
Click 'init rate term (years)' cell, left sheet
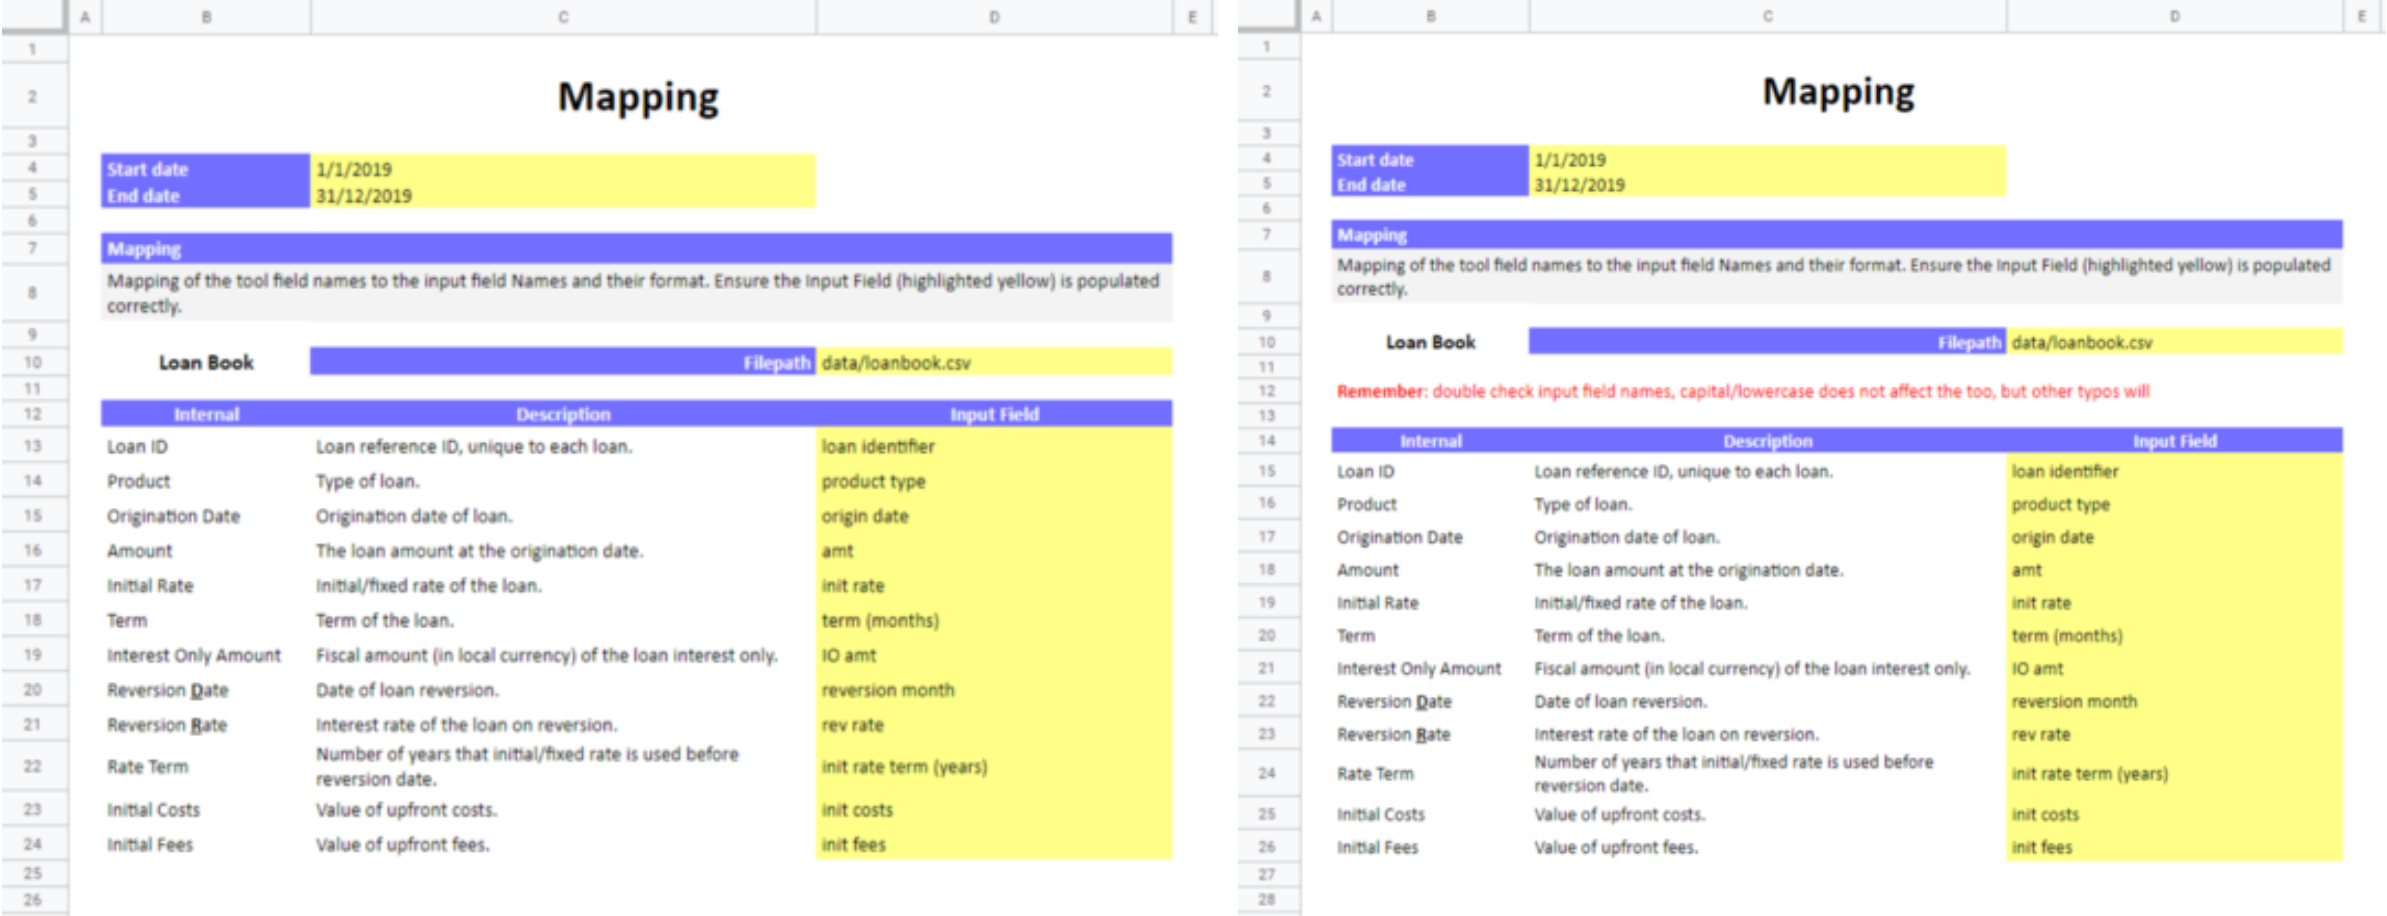click(x=994, y=767)
